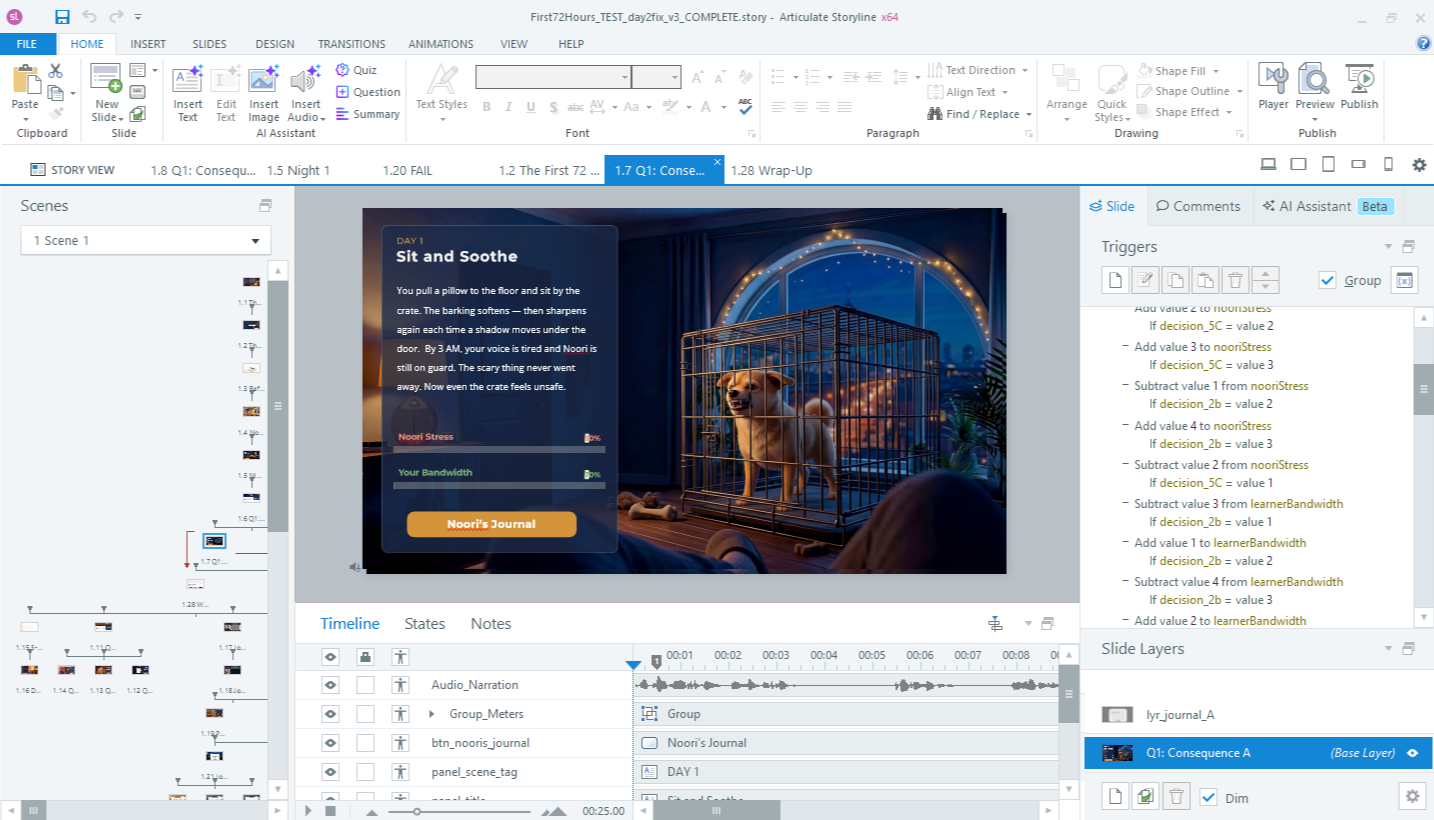This screenshot has height=820, width=1434.
Task: Click the timeline align objects icon
Action: [x=995, y=624]
